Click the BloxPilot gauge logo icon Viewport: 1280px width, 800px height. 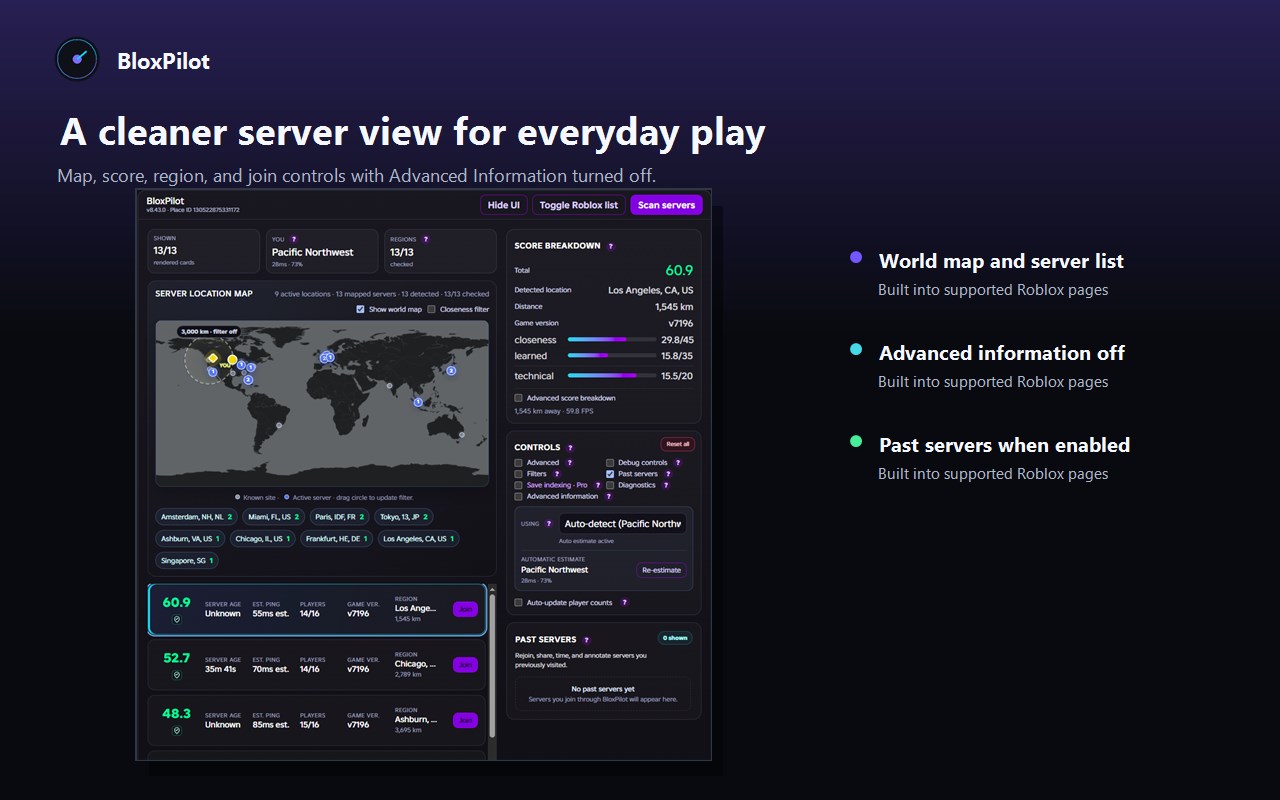click(x=77, y=59)
